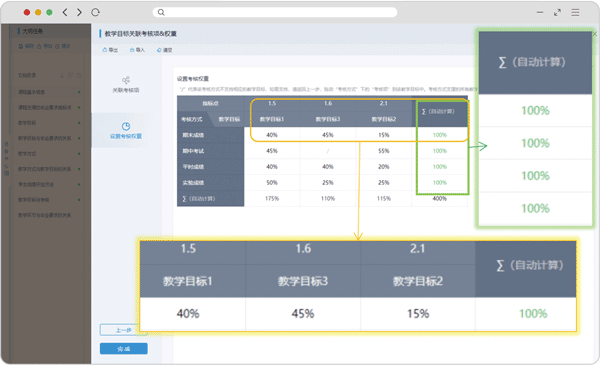Click the search icon in the address bar
The height and width of the screenshot is (366, 600).
(x=161, y=12)
